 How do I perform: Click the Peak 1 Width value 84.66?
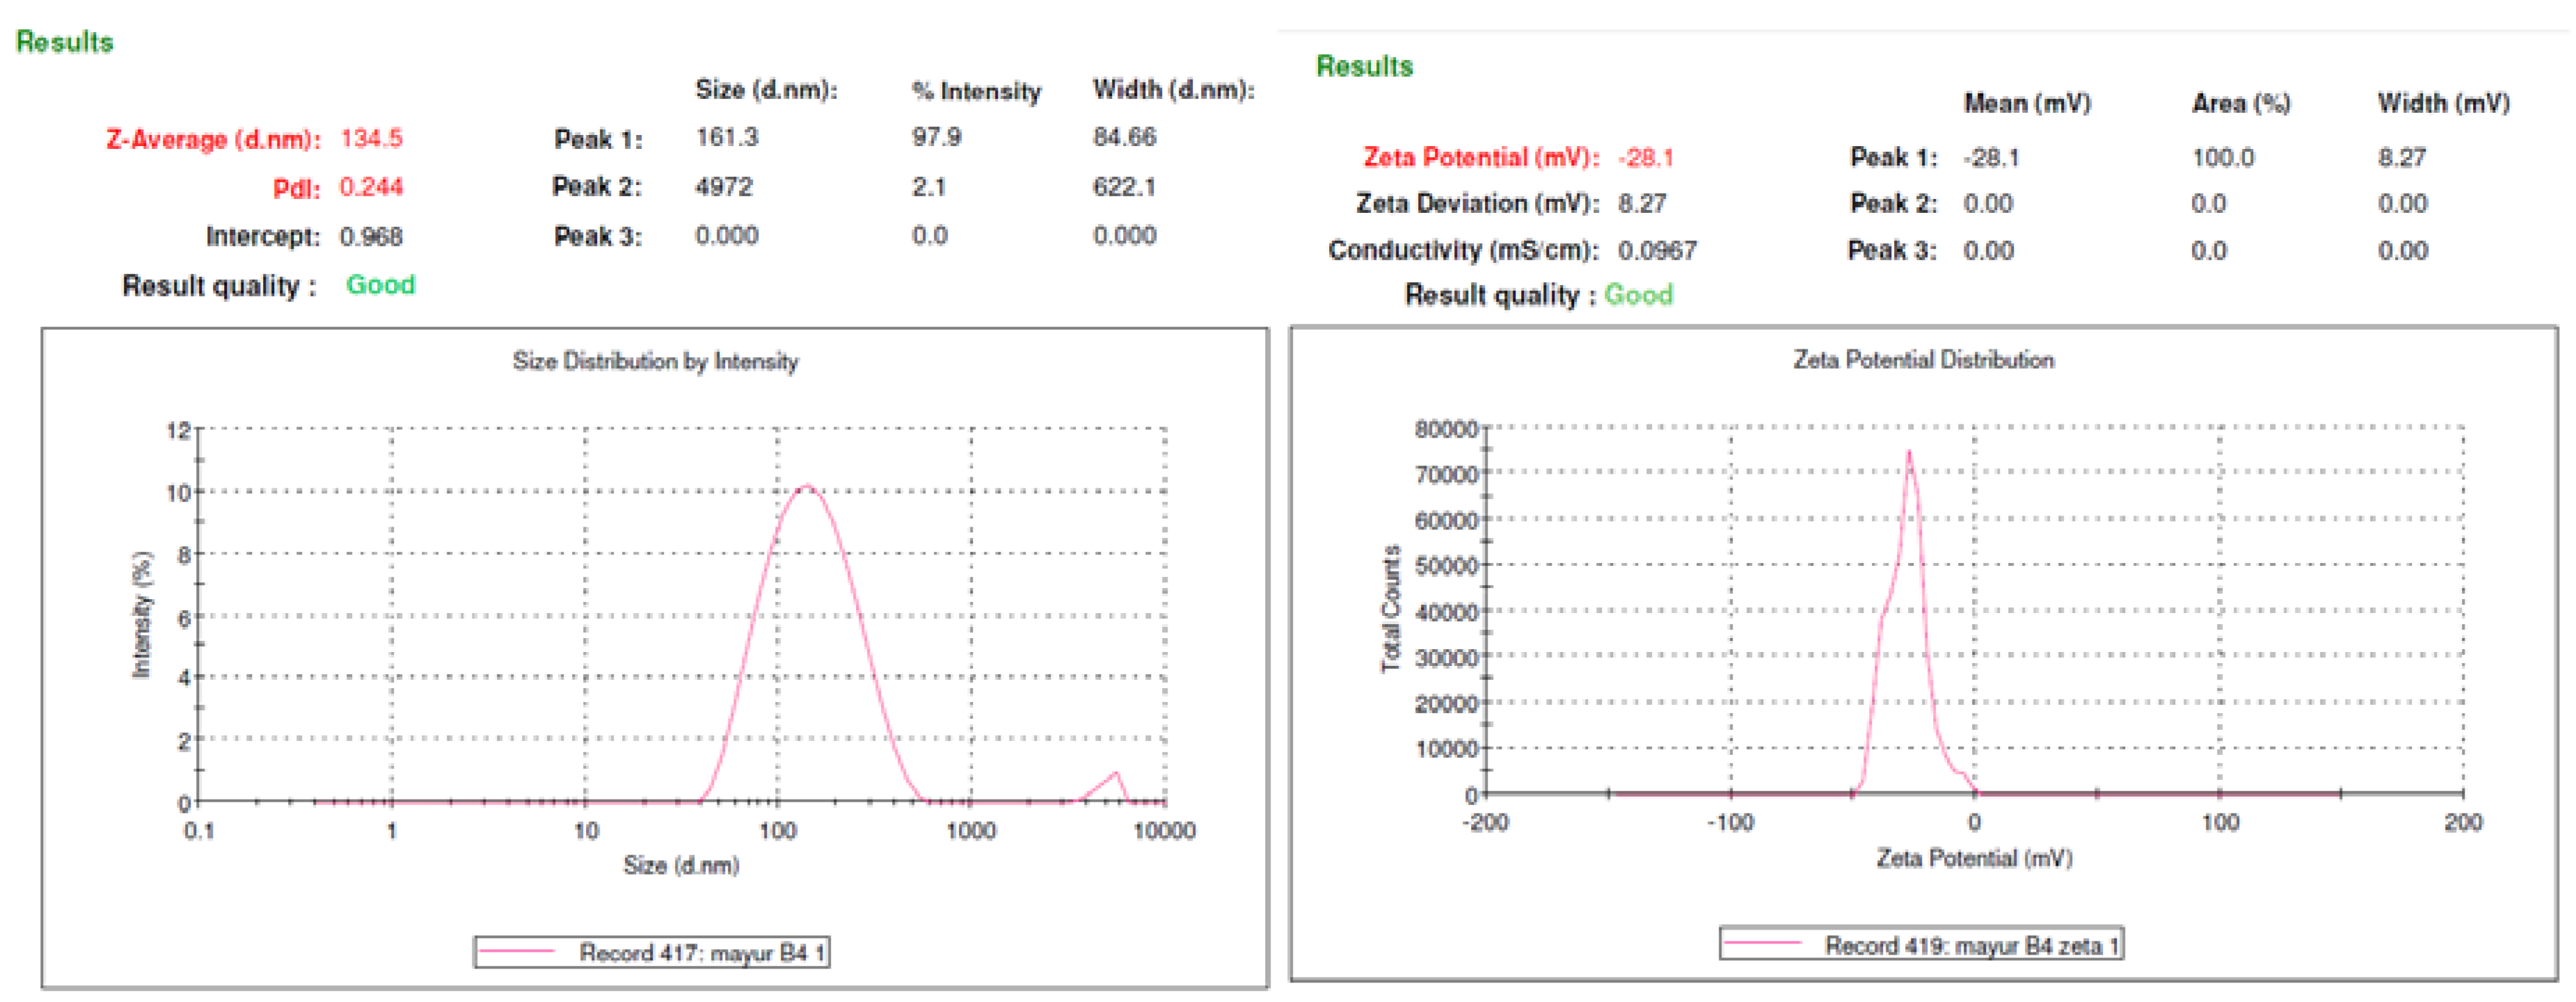click(x=1124, y=137)
